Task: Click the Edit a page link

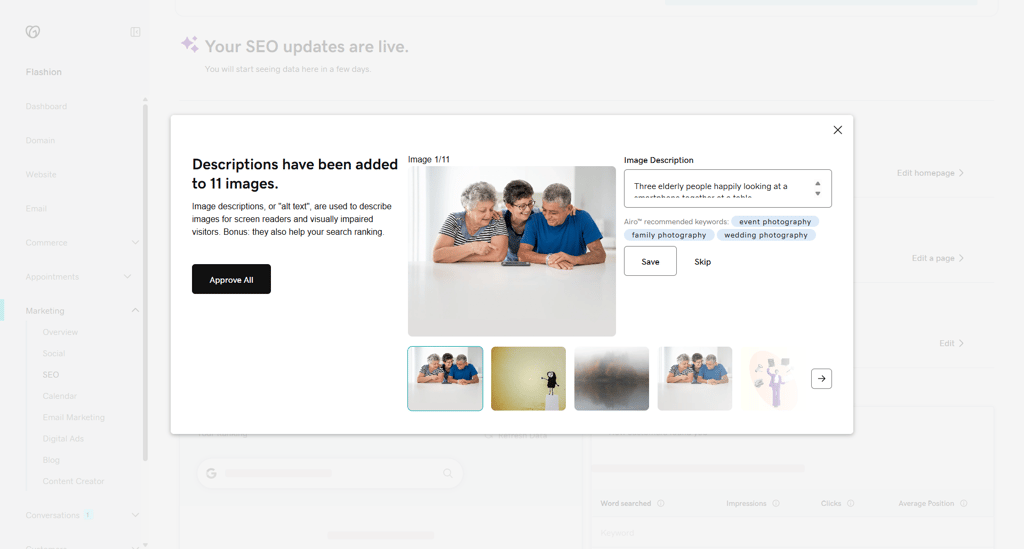Action: coord(938,259)
